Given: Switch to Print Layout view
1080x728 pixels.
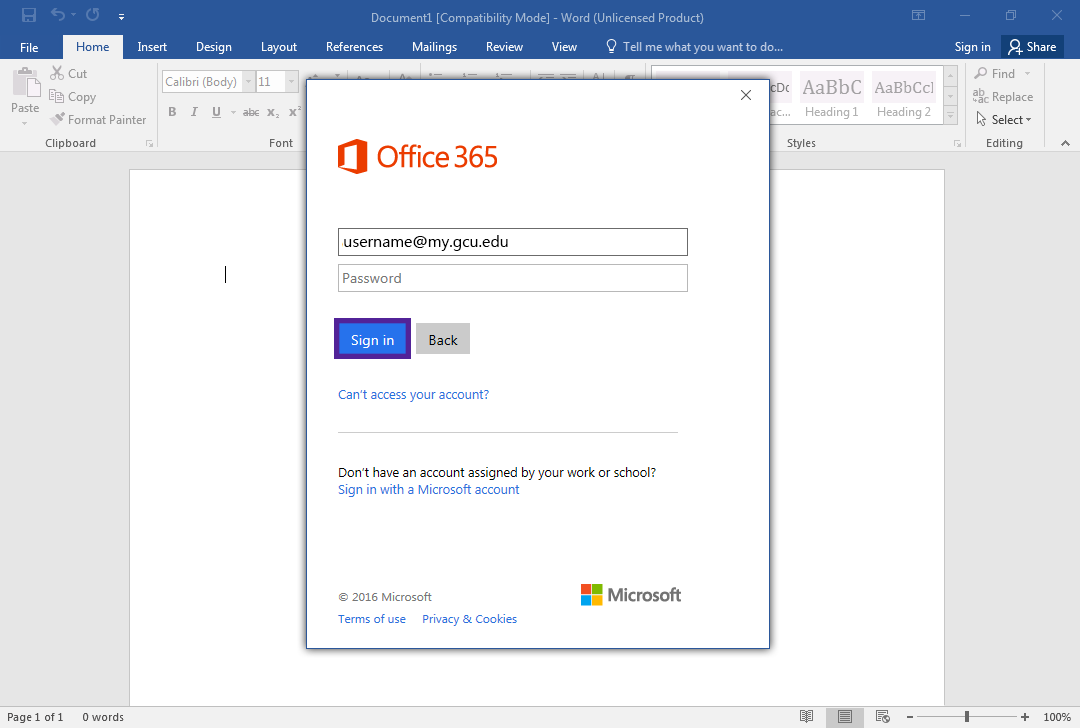Looking at the screenshot, I should point(844,717).
